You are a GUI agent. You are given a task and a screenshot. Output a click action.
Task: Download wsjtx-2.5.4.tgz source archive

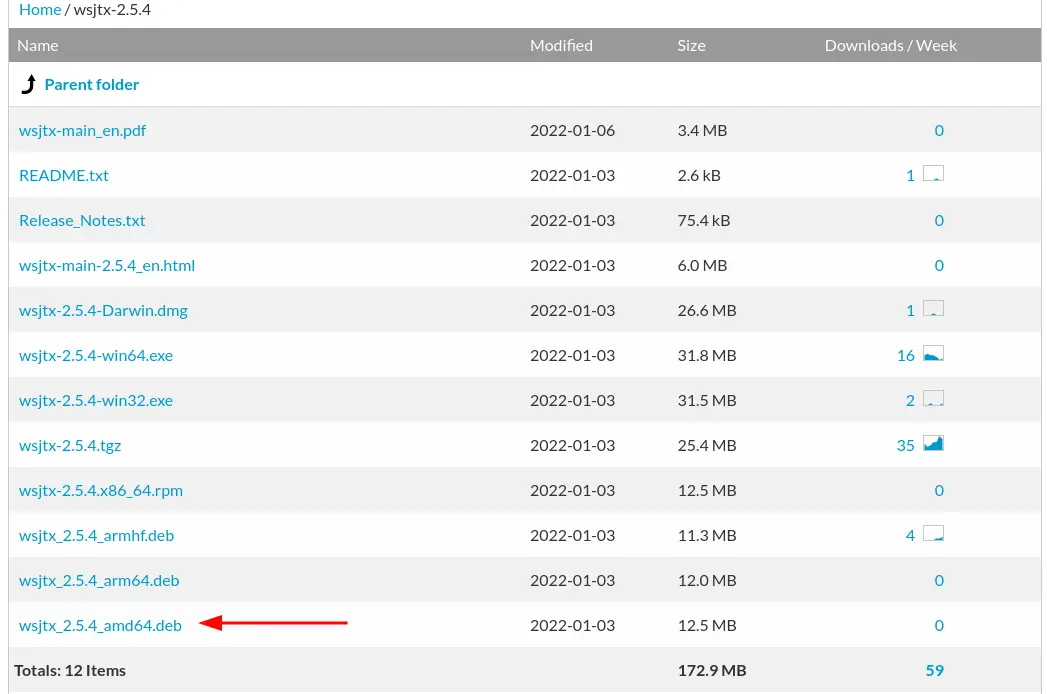[x=70, y=446]
